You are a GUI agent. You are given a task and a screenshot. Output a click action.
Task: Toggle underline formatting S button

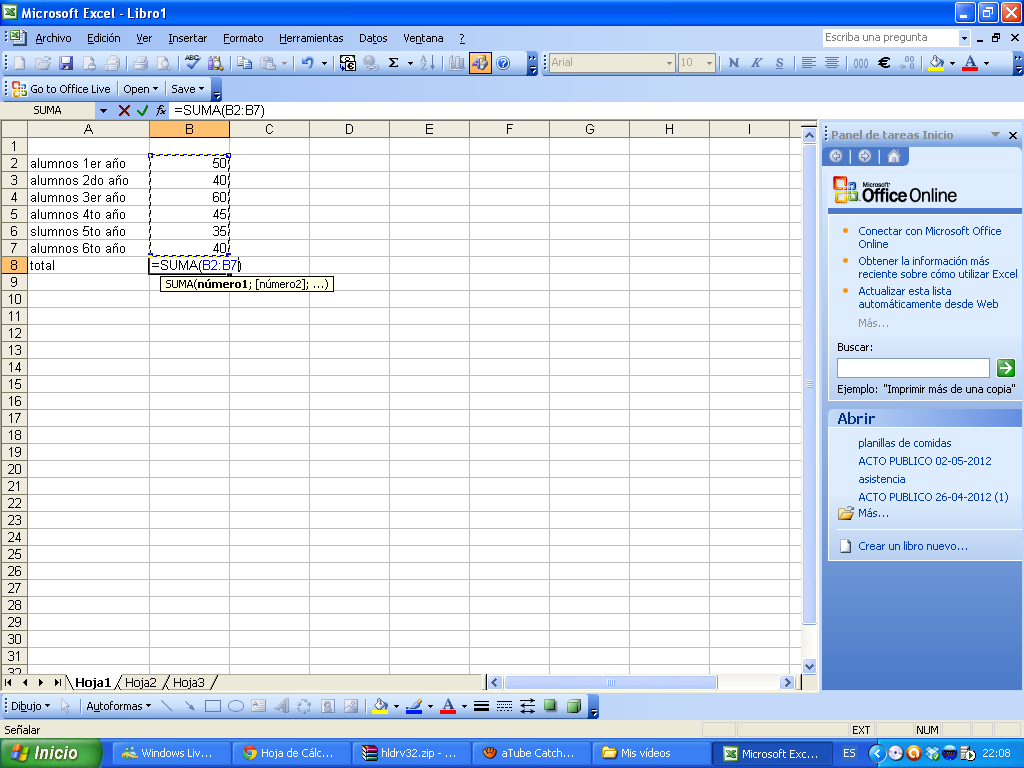[779, 63]
